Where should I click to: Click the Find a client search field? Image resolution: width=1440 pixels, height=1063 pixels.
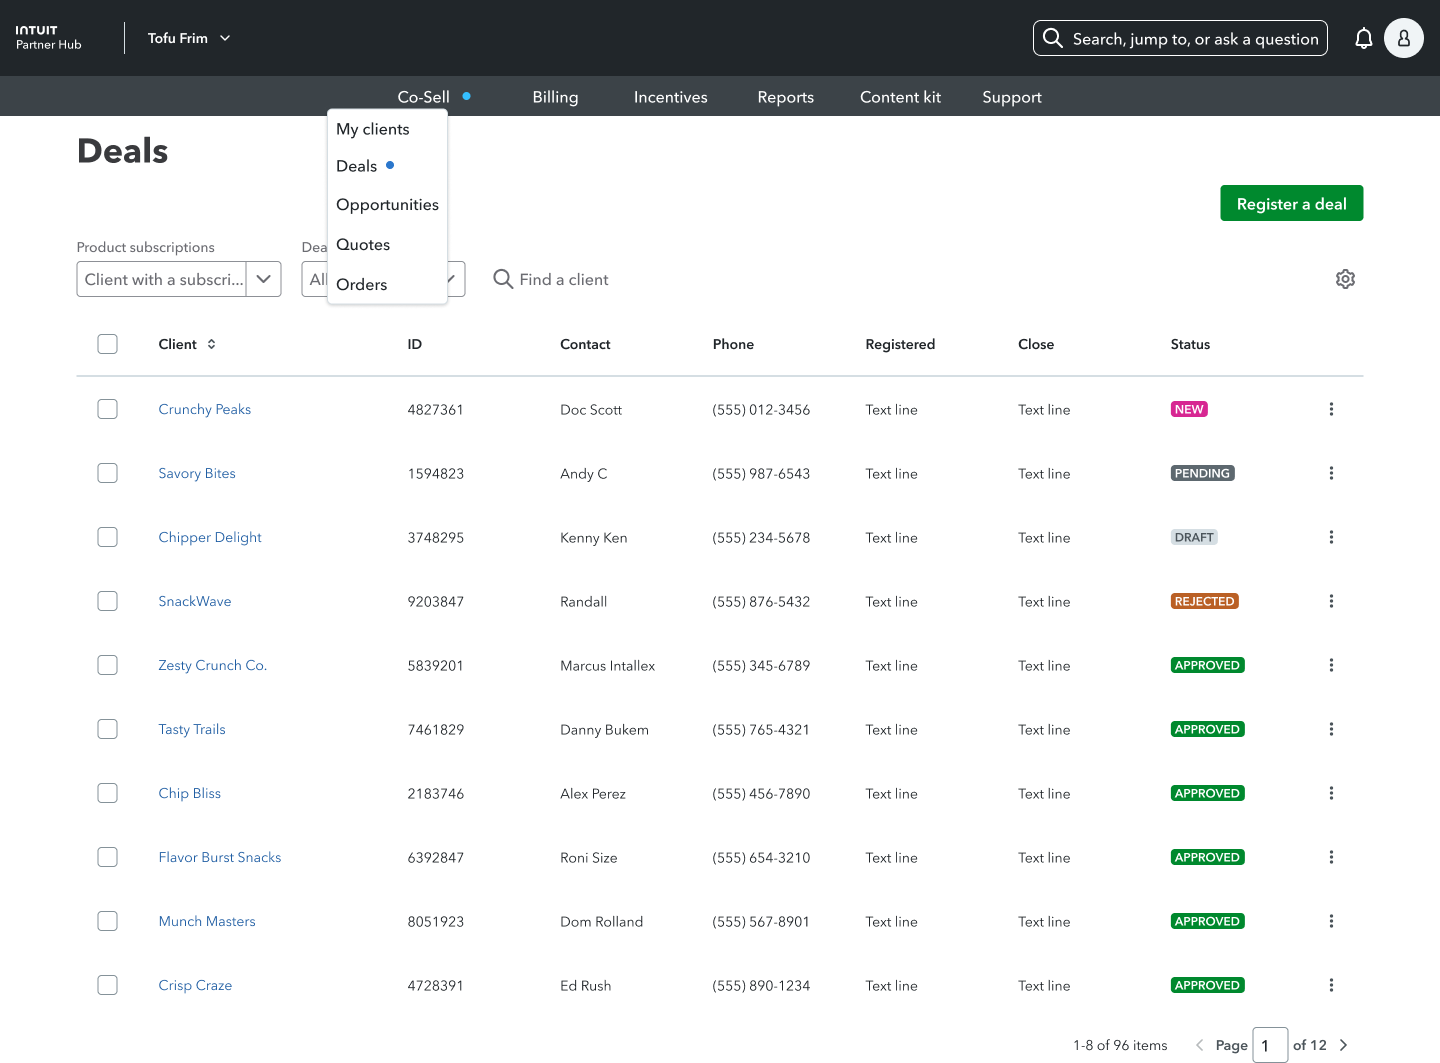click(x=564, y=279)
